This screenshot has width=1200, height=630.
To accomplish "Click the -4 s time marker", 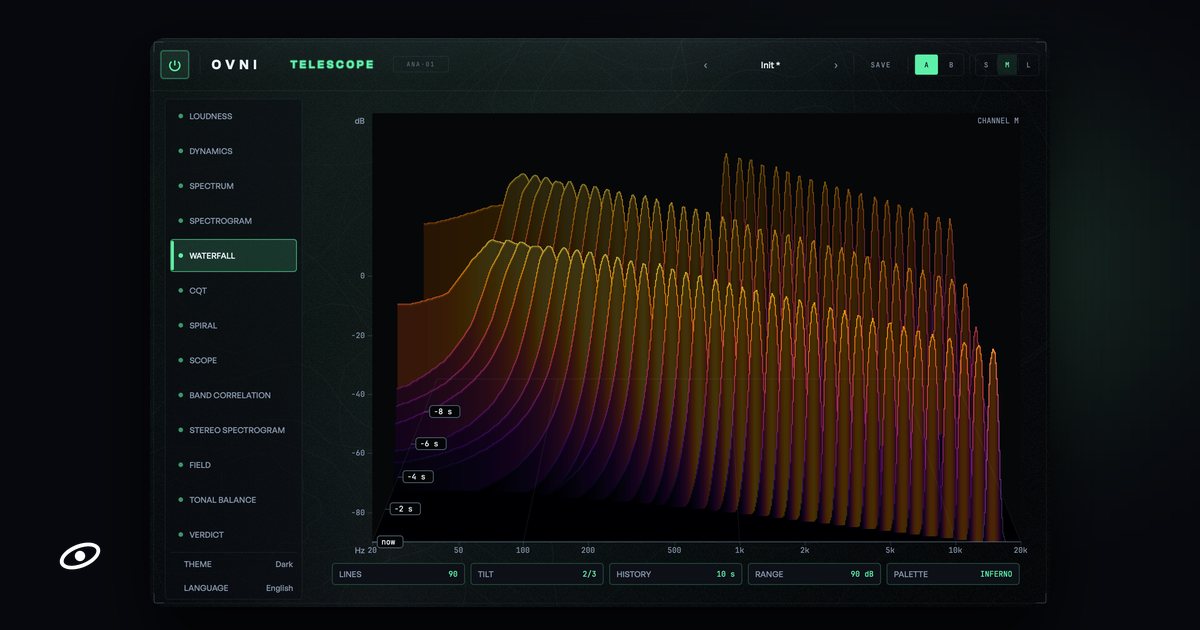I will [418, 477].
